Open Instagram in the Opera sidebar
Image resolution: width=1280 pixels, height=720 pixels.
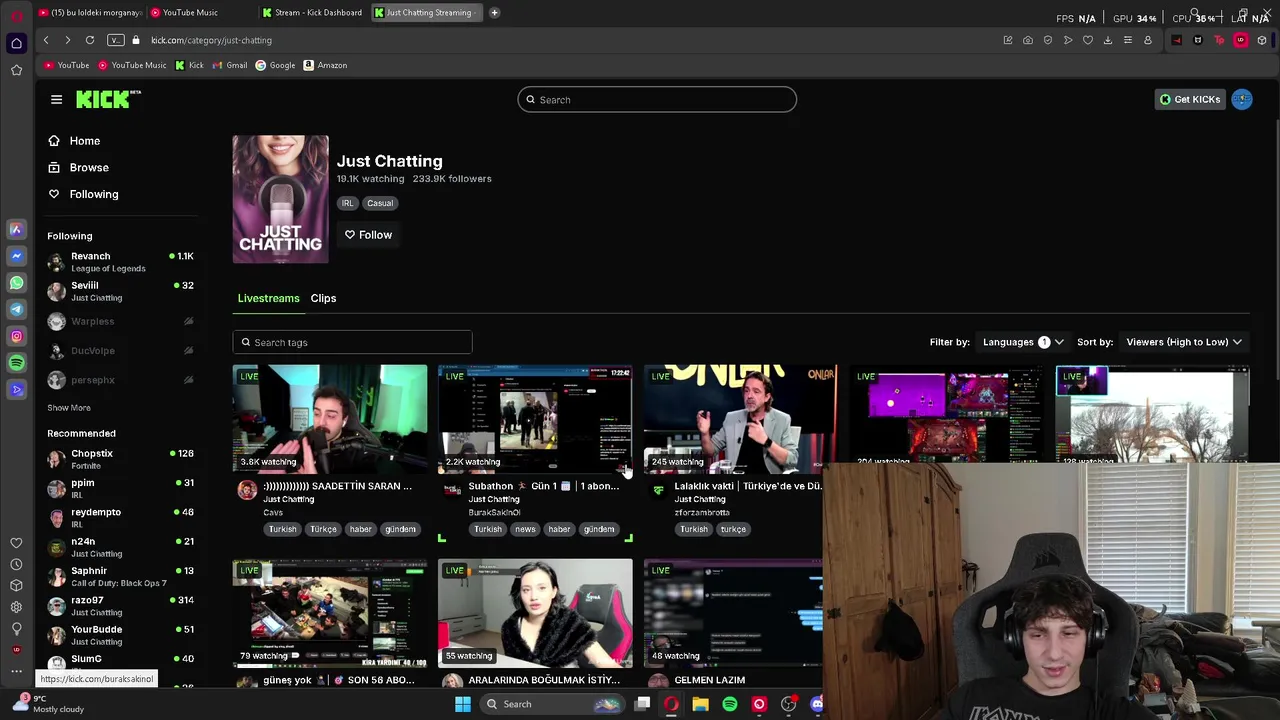tap(16, 337)
